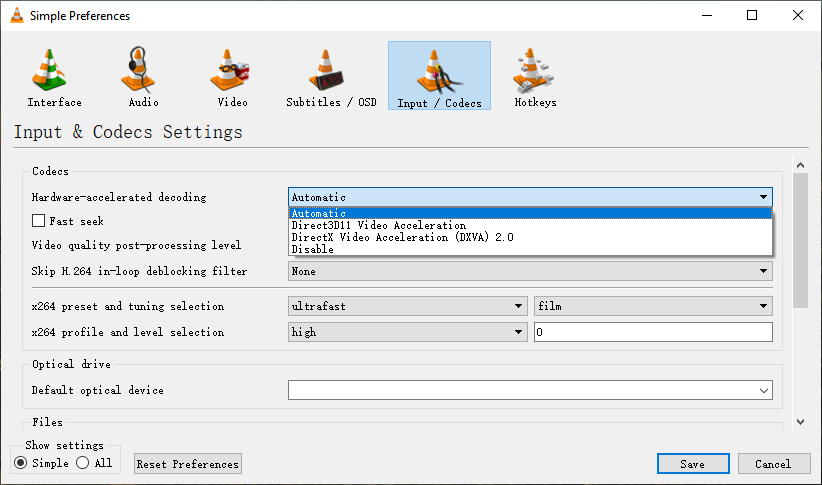The width and height of the screenshot is (822, 485).
Task: Click the Video quality post-processing level label
Action: pos(136,245)
